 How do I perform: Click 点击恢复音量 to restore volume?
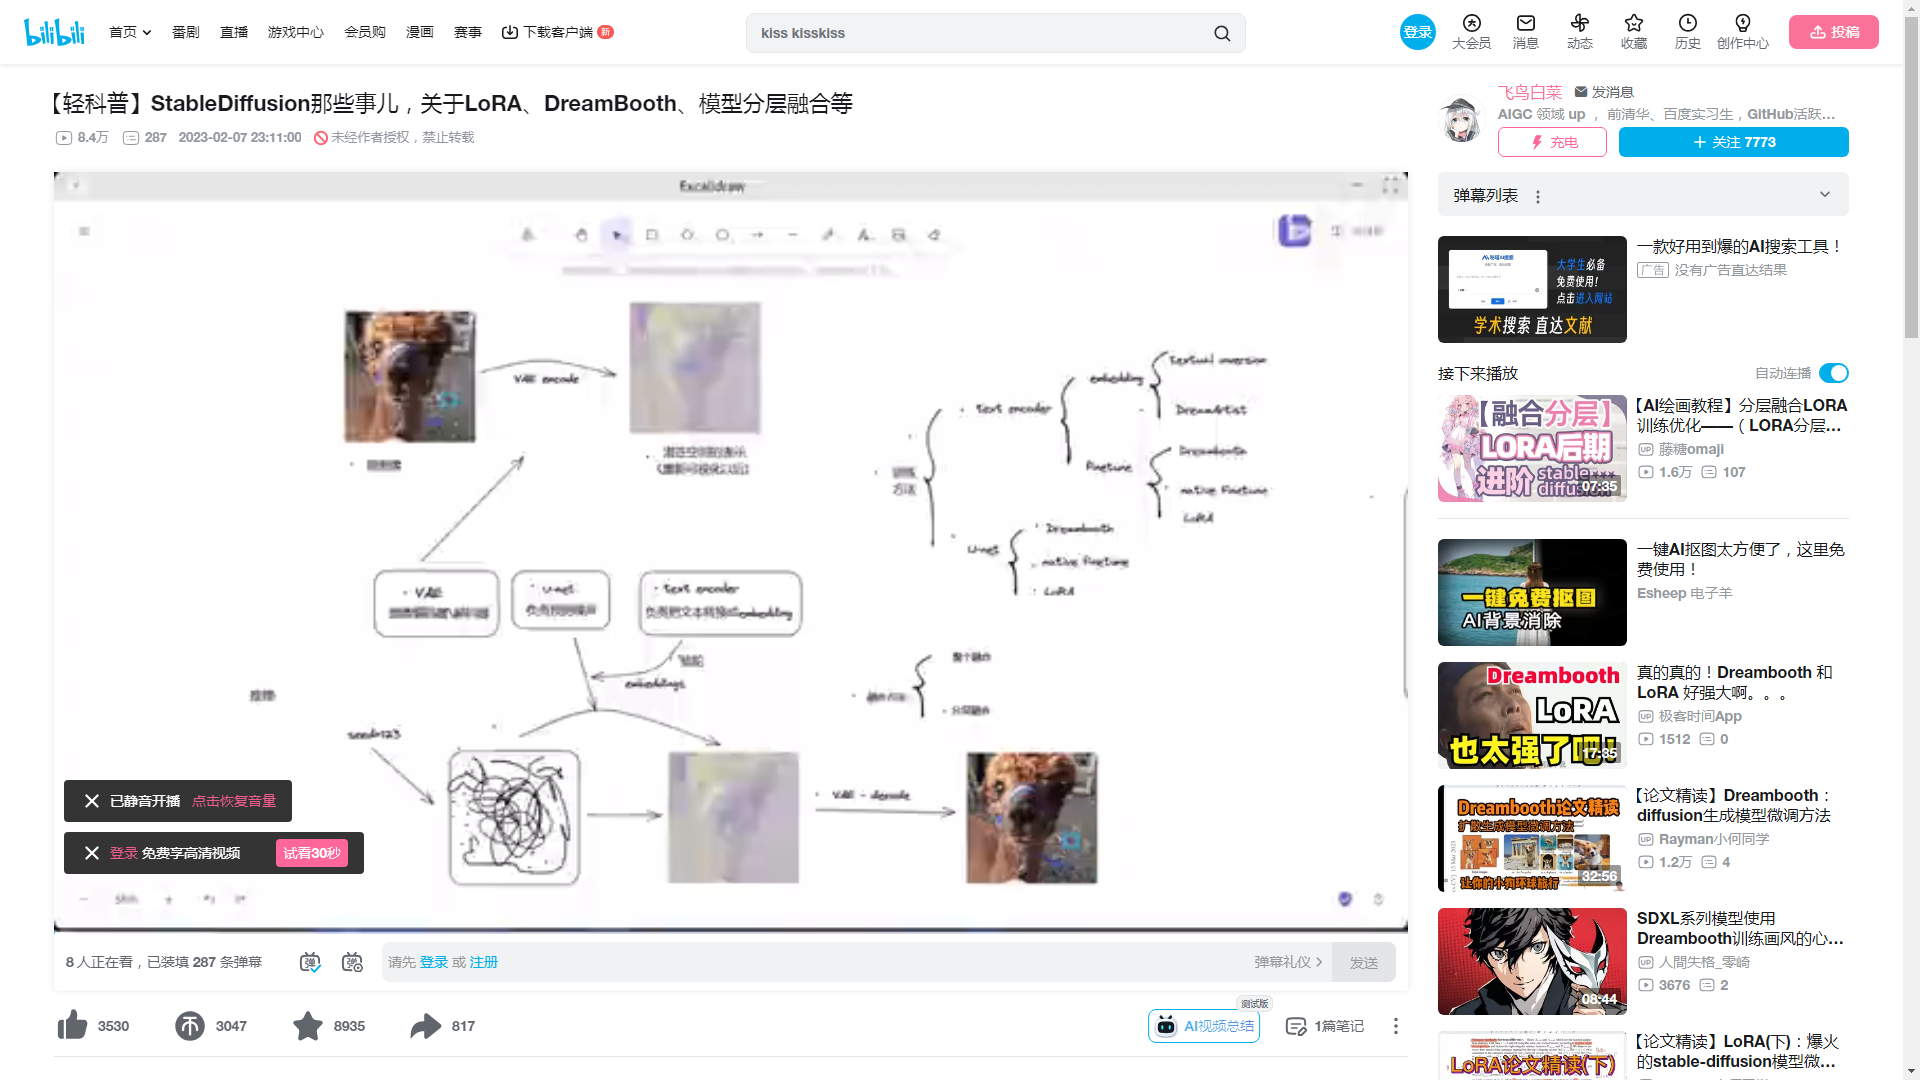click(x=234, y=801)
